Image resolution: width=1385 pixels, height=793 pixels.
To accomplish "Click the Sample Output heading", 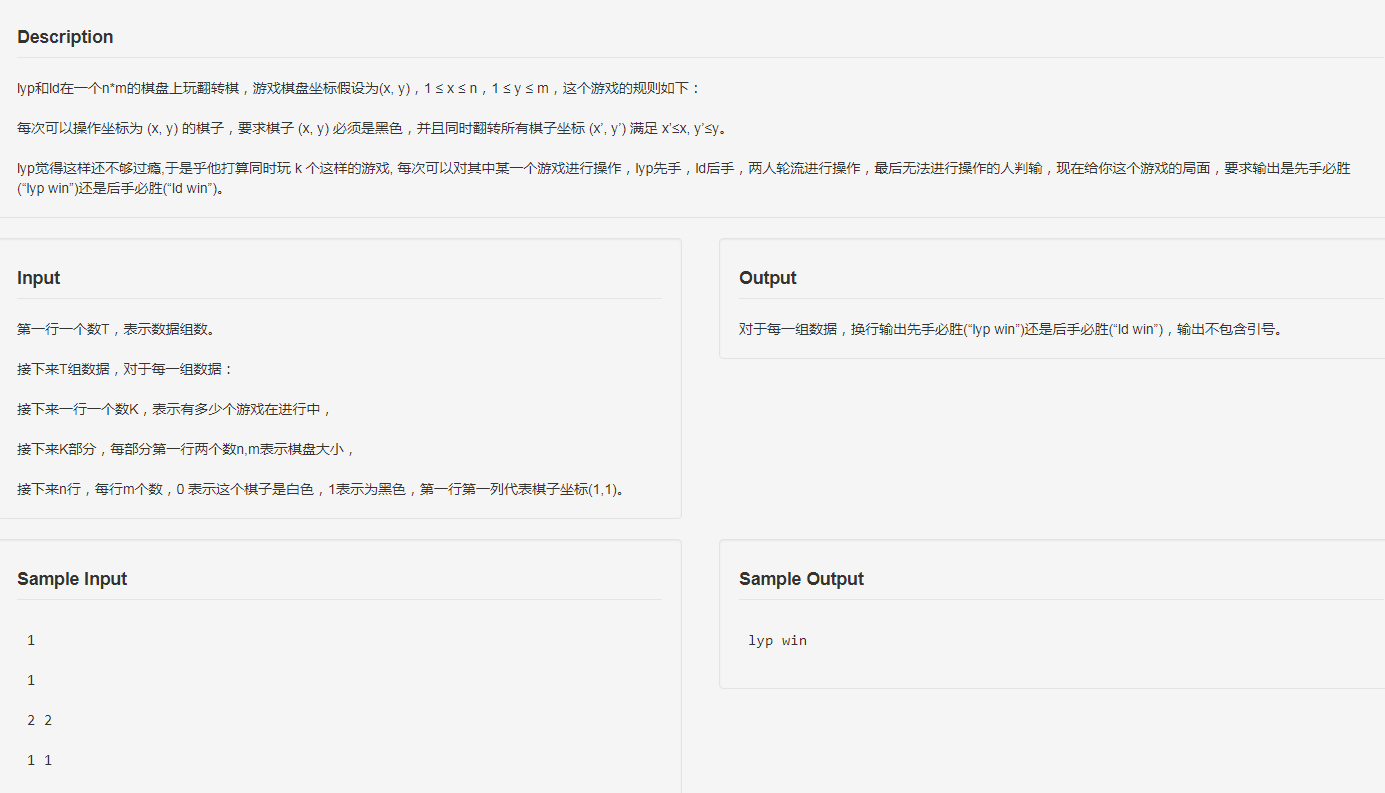I will point(801,578).
